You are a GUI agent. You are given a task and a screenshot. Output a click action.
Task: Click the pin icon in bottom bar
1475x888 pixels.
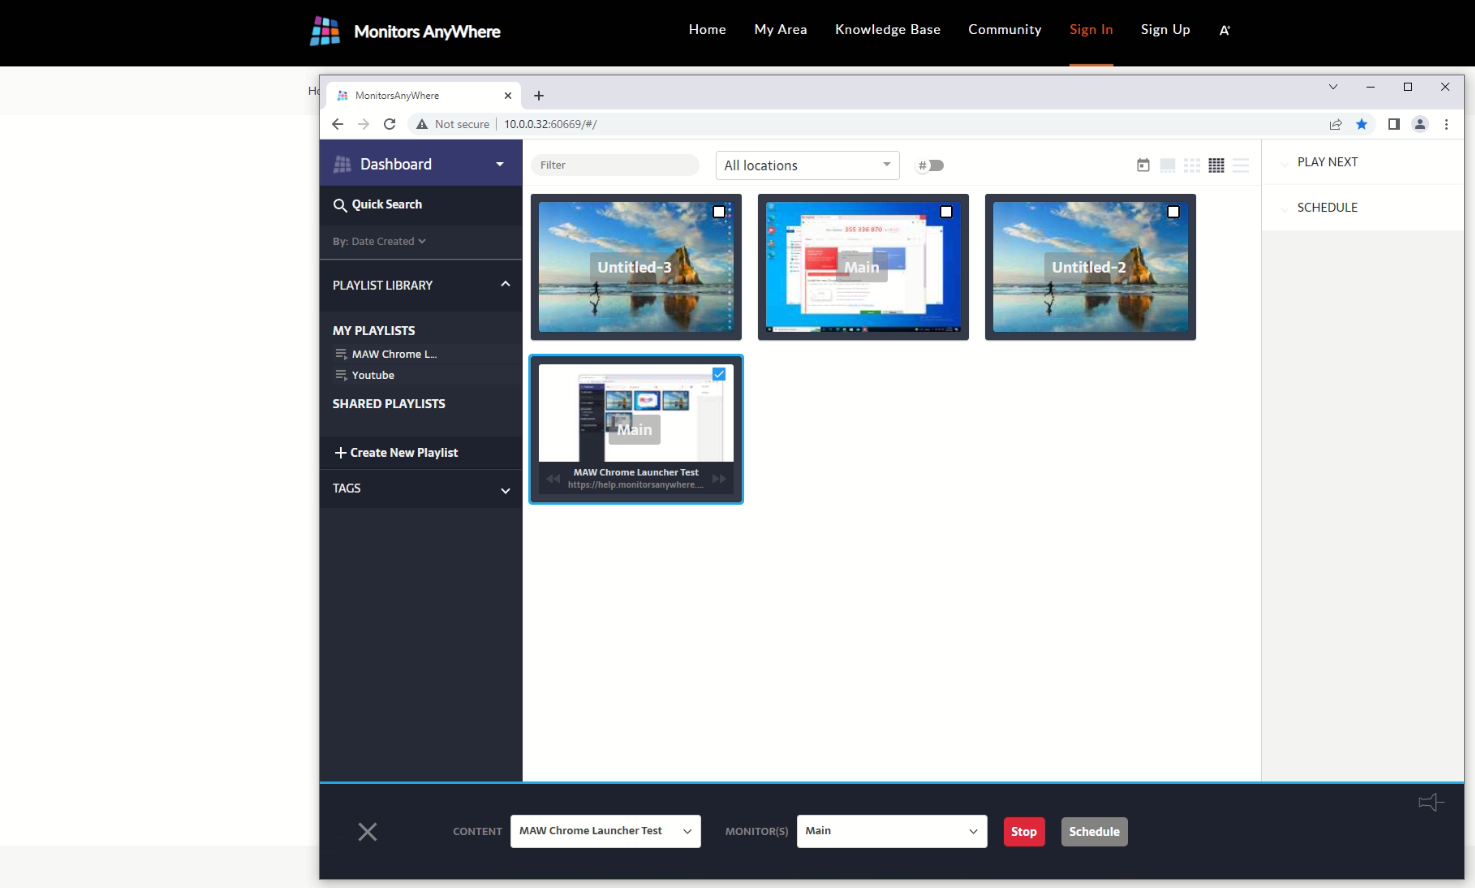pyautogui.click(x=1431, y=802)
